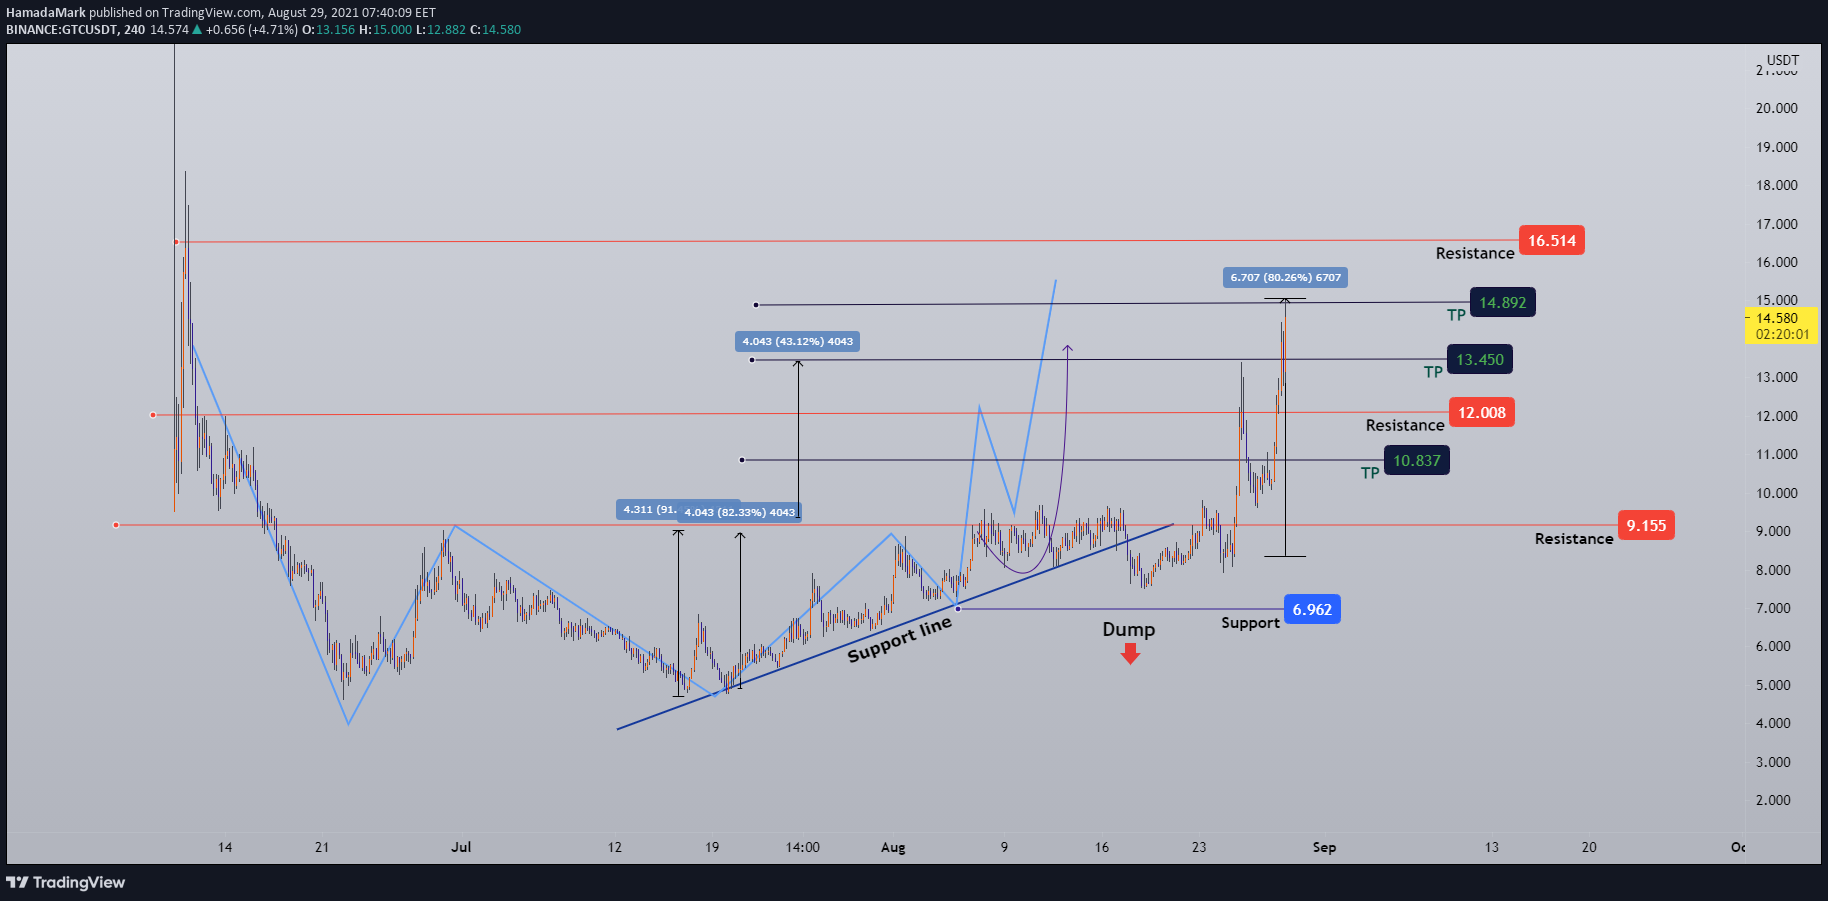
Task: Click the purple curved arrow head
Action: 1068,348
